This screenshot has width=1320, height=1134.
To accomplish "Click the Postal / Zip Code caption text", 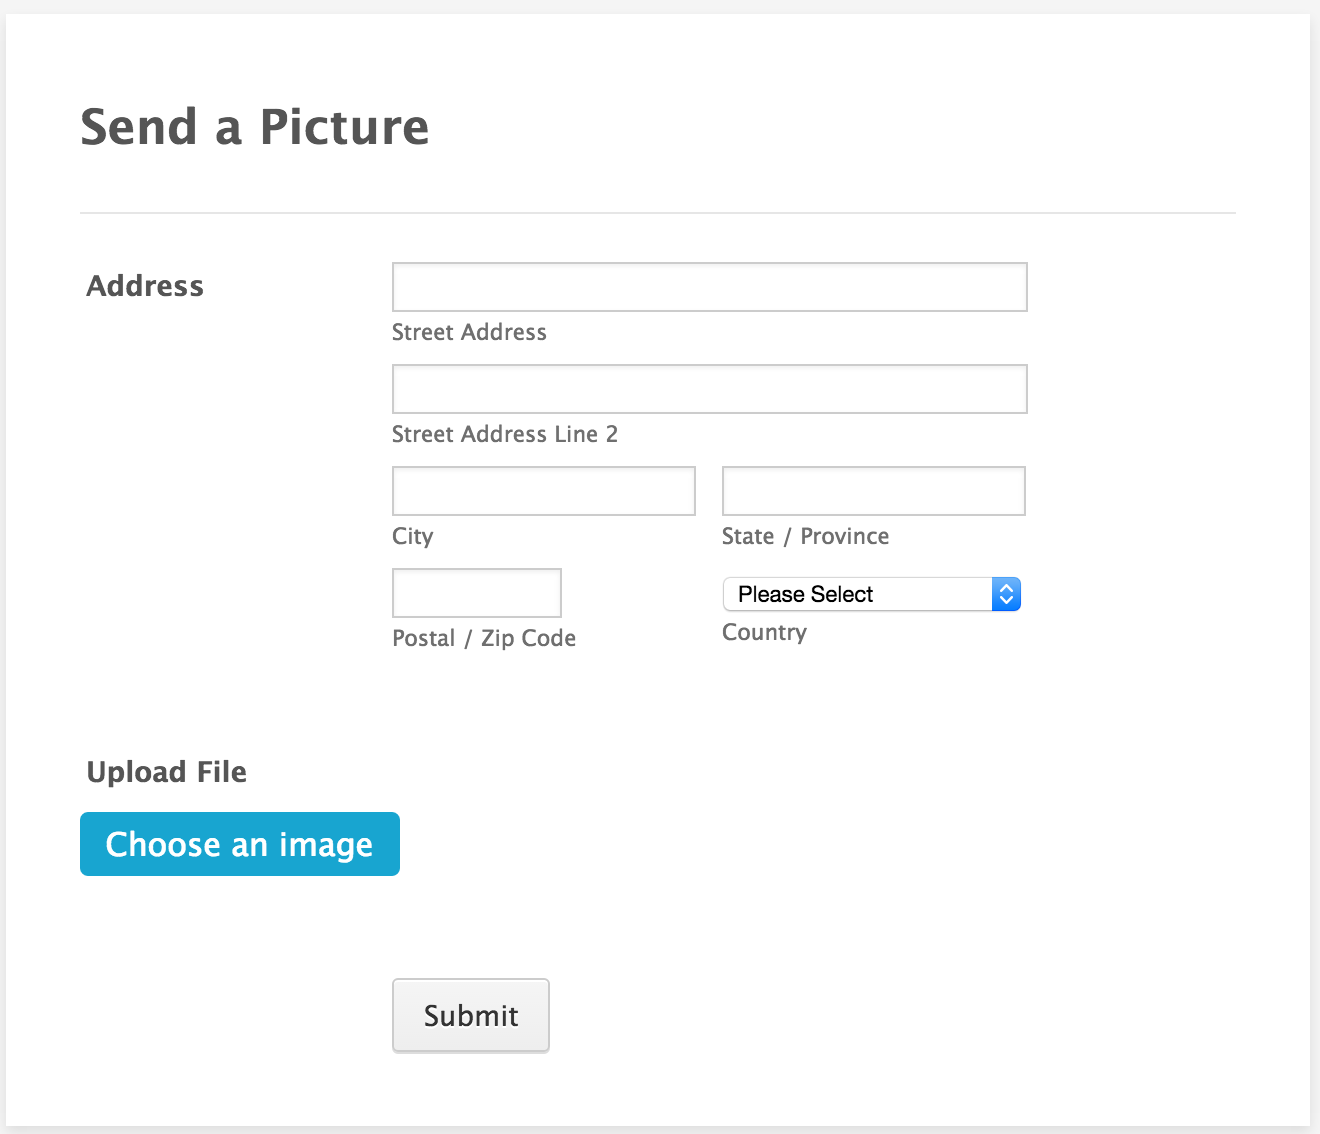I will (484, 638).
